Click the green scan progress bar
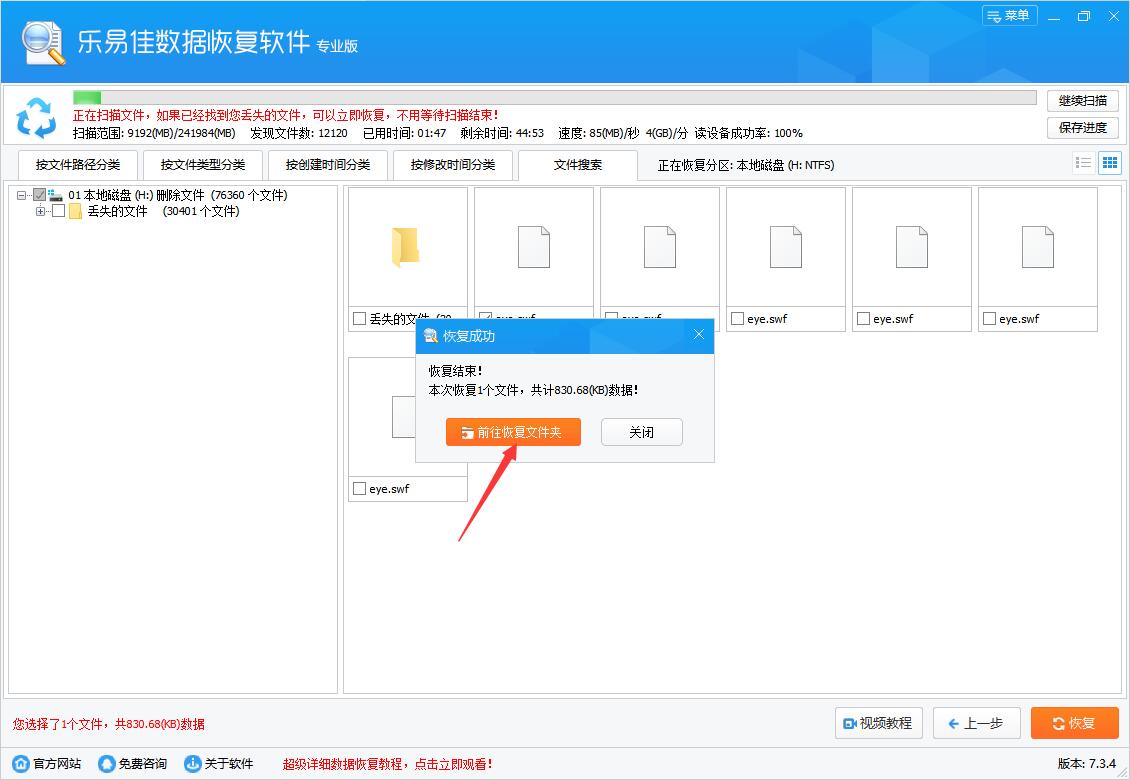The image size is (1130, 780). pyautogui.click(x=85, y=98)
